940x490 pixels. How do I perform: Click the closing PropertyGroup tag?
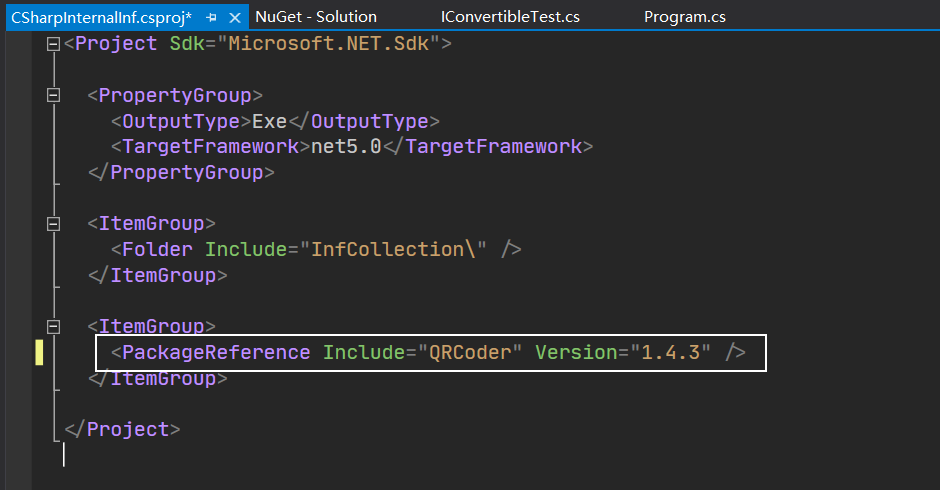(x=181, y=173)
